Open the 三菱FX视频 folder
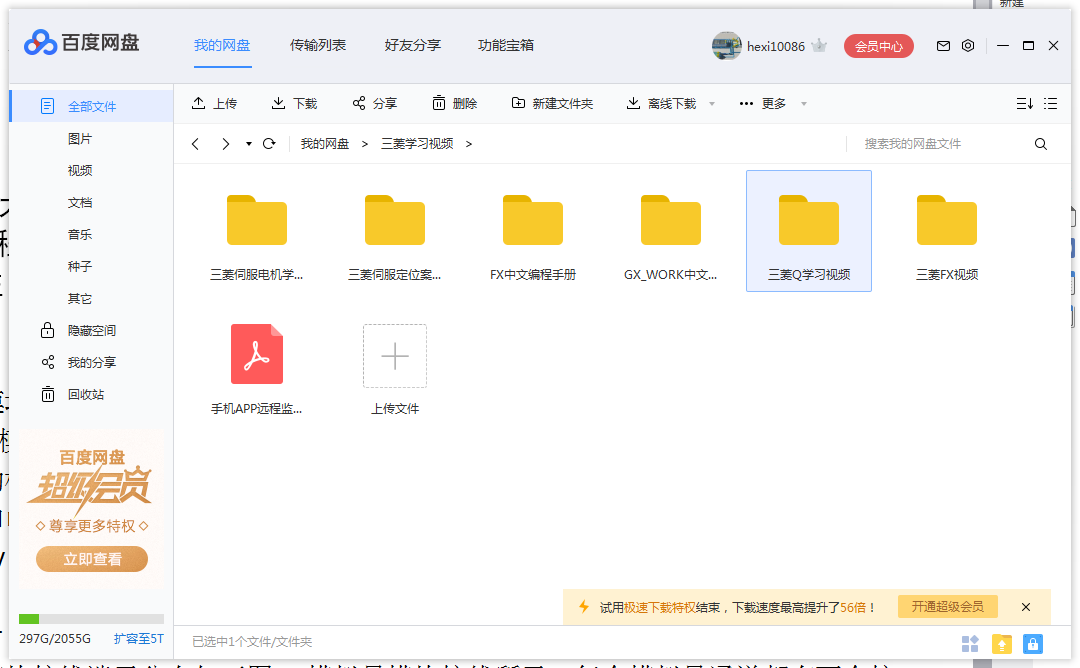The height and width of the screenshot is (668, 1080). click(x=946, y=219)
